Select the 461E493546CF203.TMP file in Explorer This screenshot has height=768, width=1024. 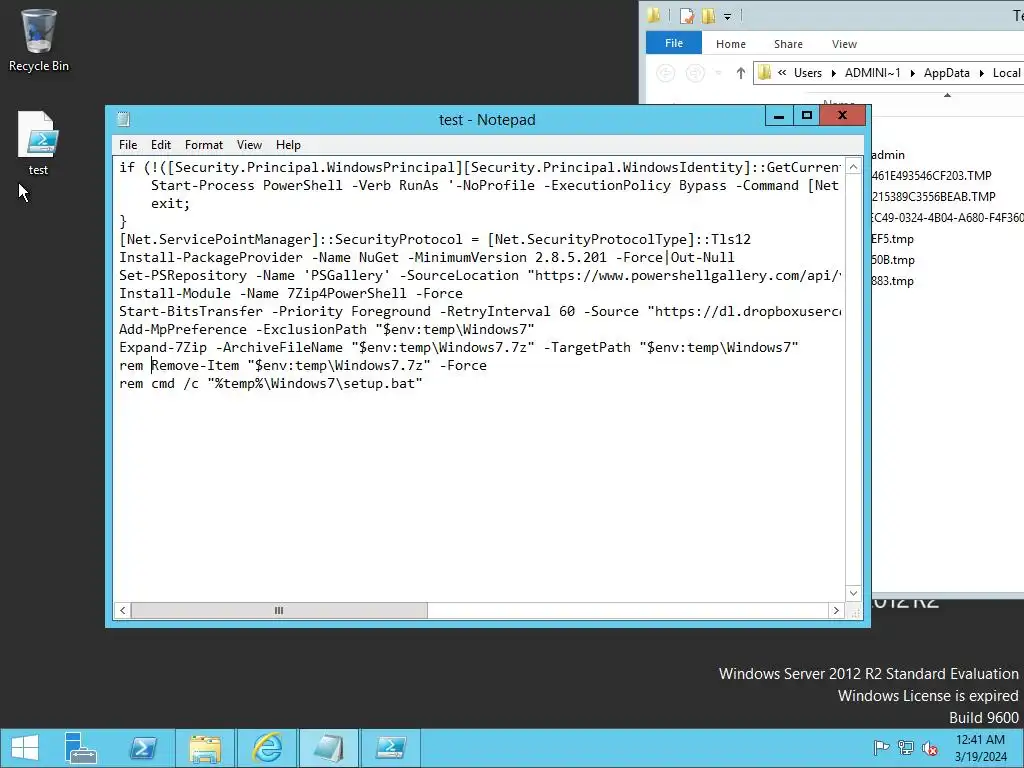click(x=931, y=176)
